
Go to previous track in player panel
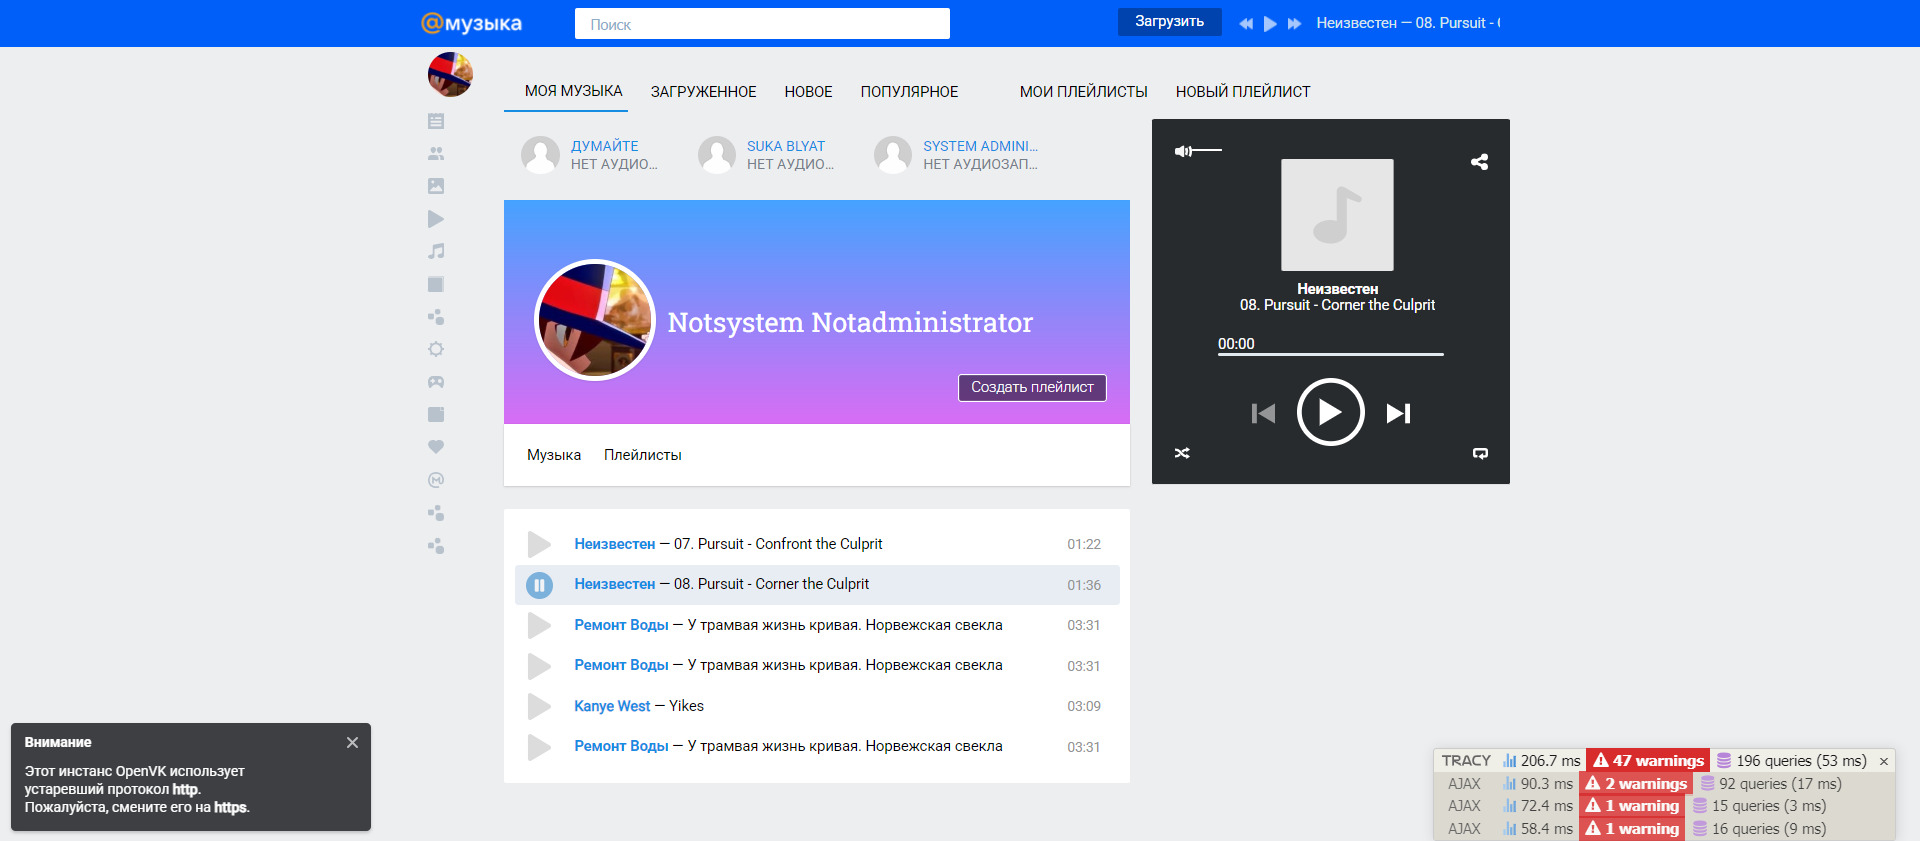click(x=1263, y=413)
